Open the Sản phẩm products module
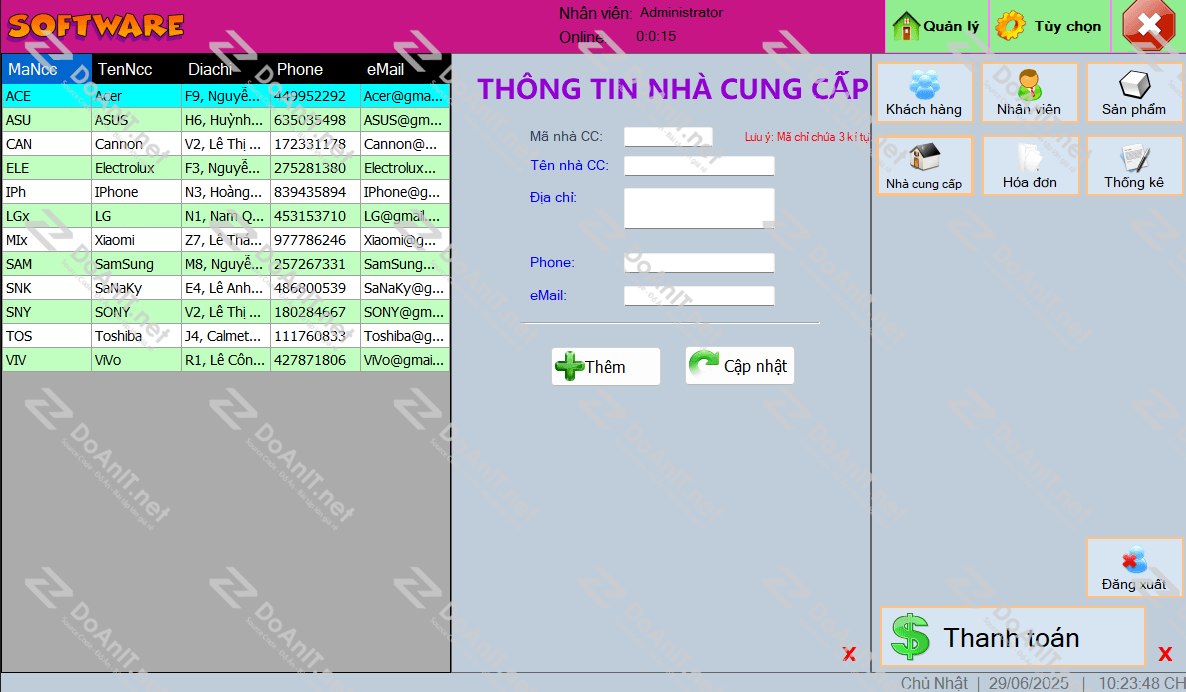1186x692 pixels. (x=1134, y=92)
